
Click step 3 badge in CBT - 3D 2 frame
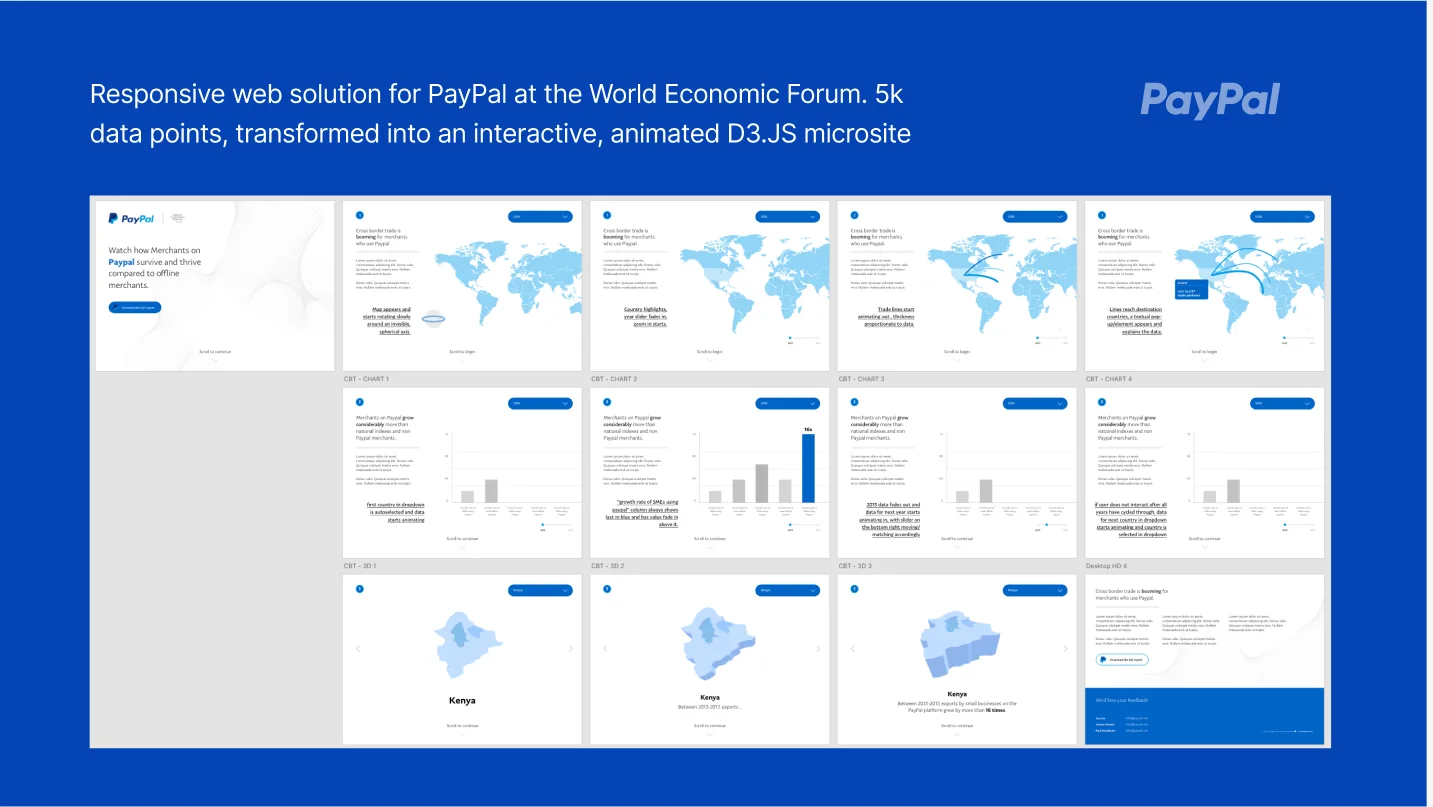click(x=607, y=589)
